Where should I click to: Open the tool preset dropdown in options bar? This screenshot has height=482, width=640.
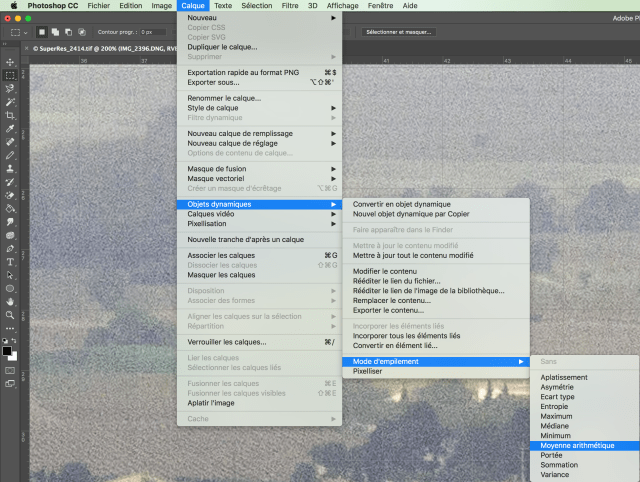(19, 32)
